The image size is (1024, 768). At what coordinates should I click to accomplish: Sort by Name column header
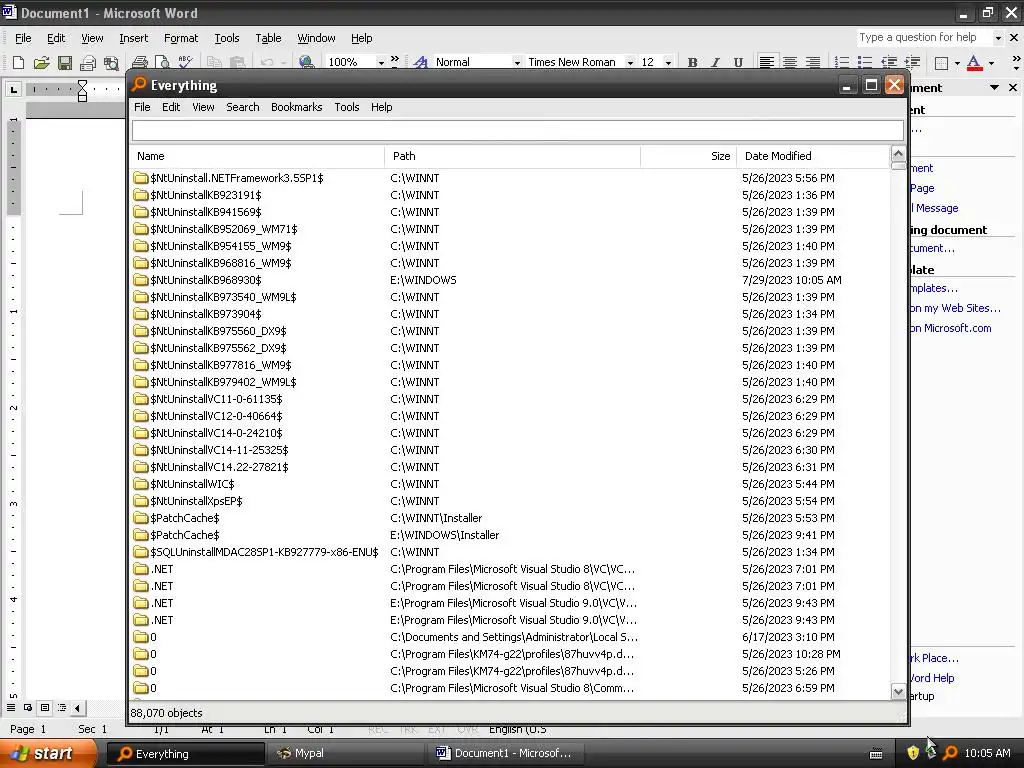[257, 156]
